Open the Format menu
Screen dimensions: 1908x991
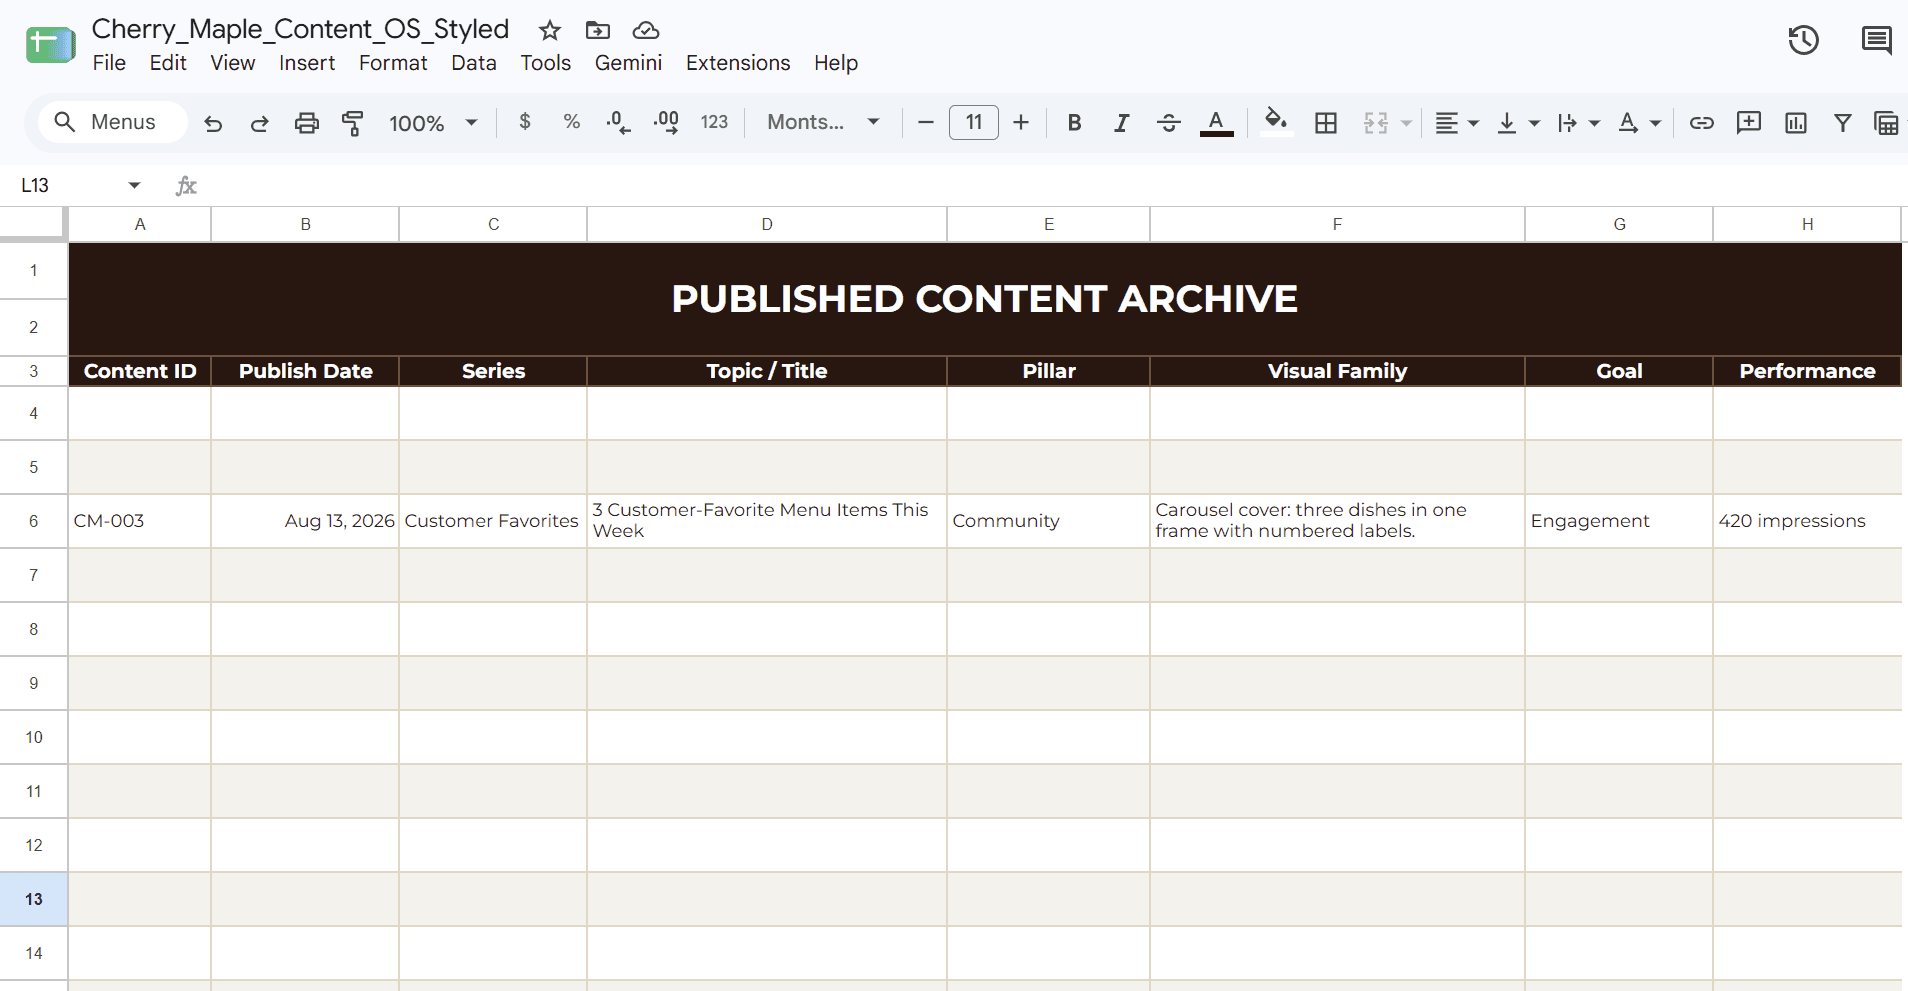point(393,63)
